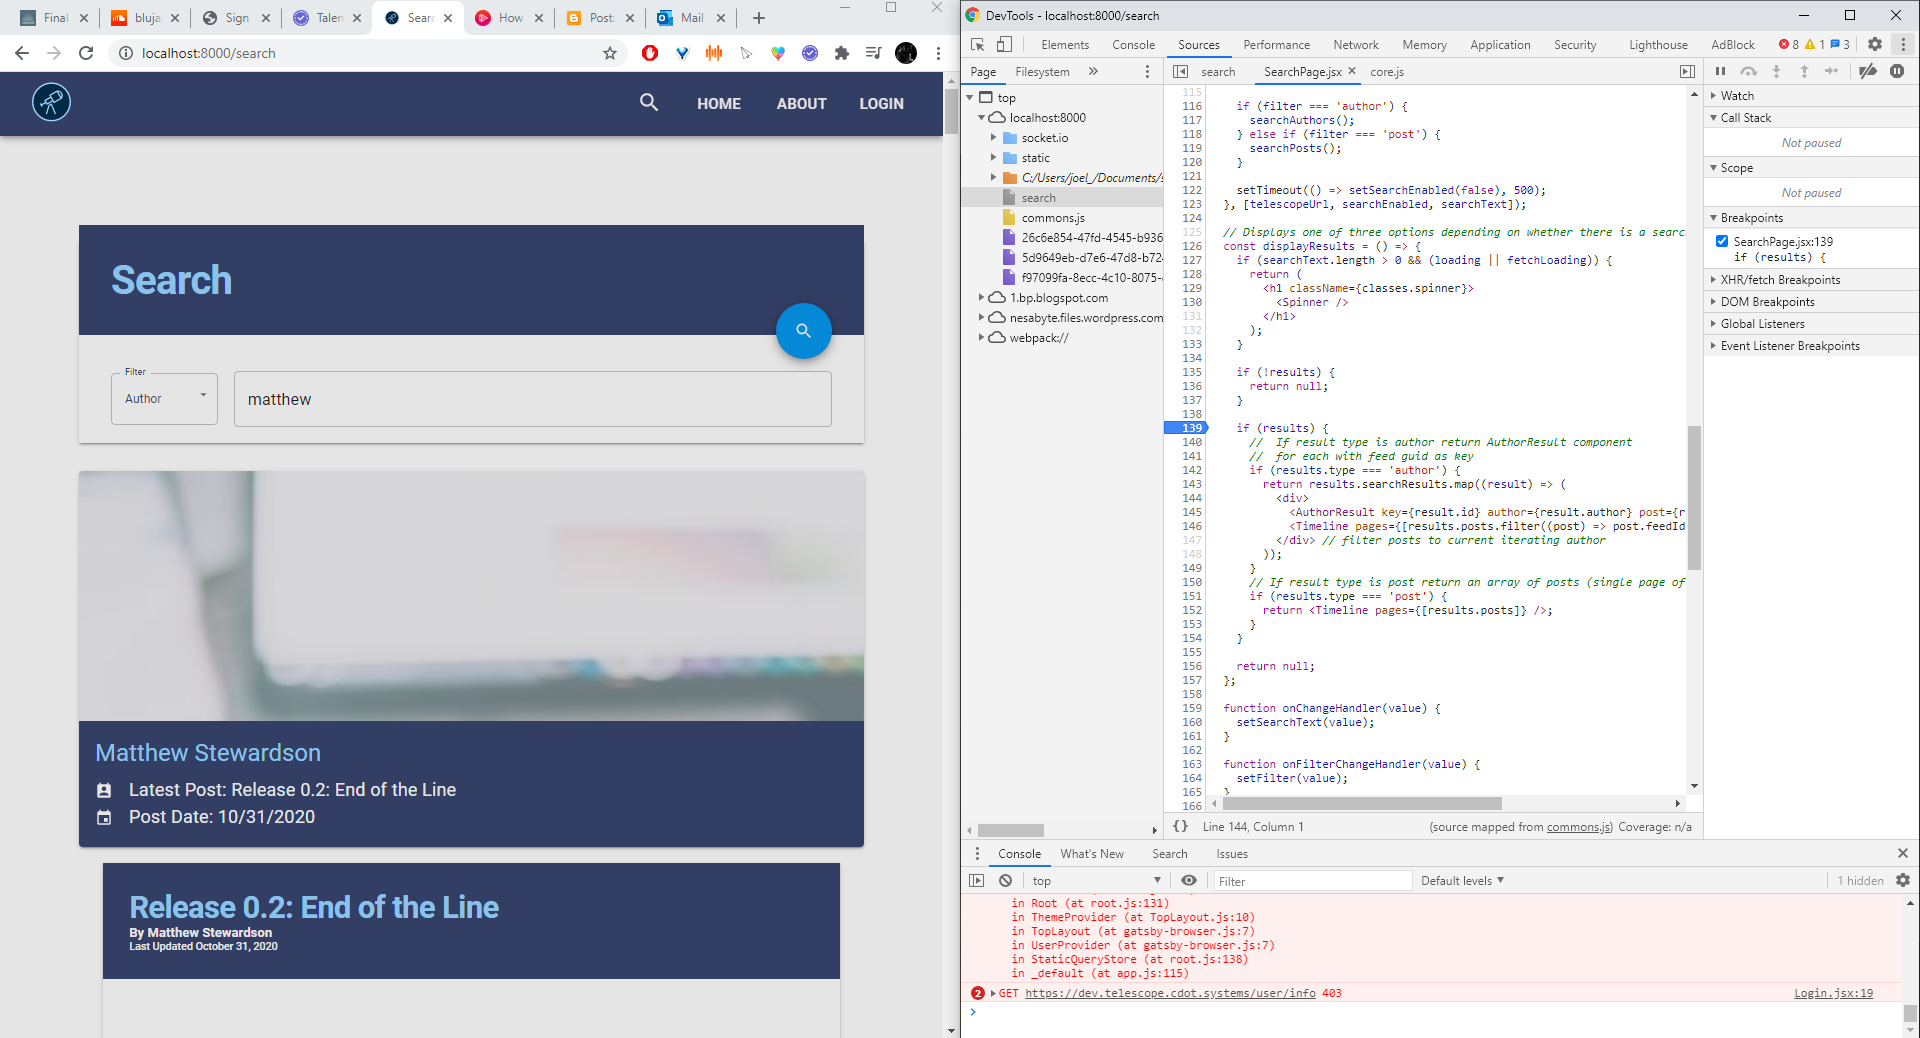Toggle the pause on exceptions icon
The width and height of the screenshot is (1920, 1038).
tap(1897, 71)
